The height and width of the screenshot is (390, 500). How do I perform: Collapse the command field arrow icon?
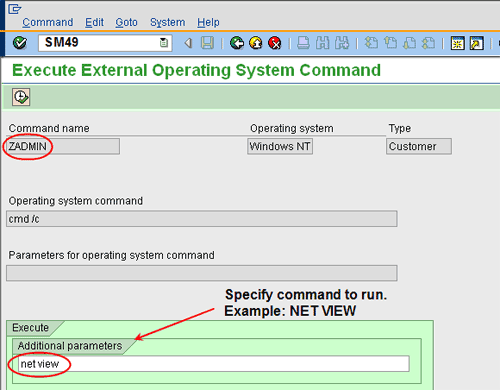coord(188,43)
